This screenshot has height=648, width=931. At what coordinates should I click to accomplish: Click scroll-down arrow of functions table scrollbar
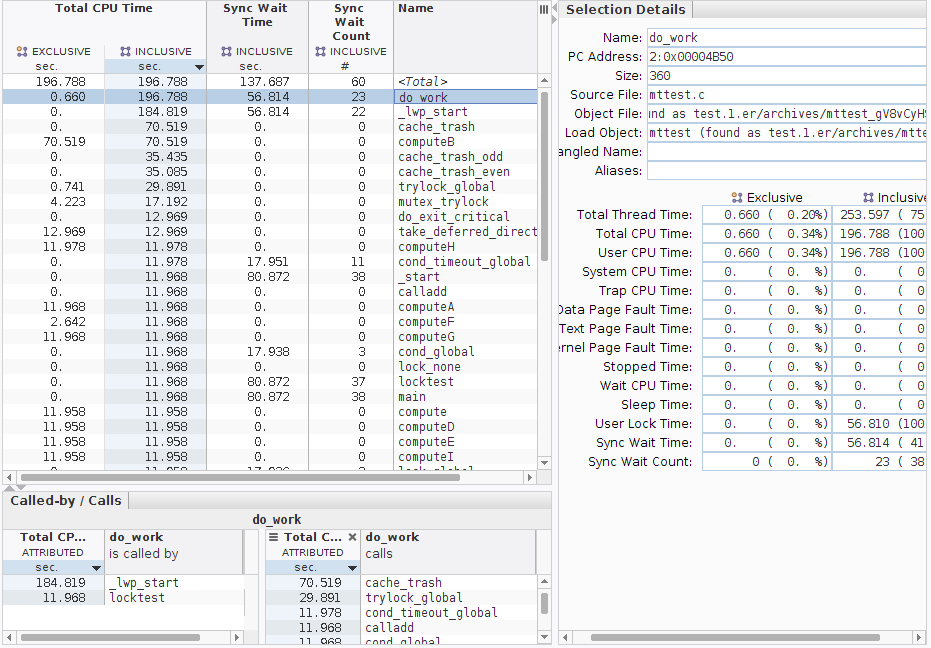[544, 463]
